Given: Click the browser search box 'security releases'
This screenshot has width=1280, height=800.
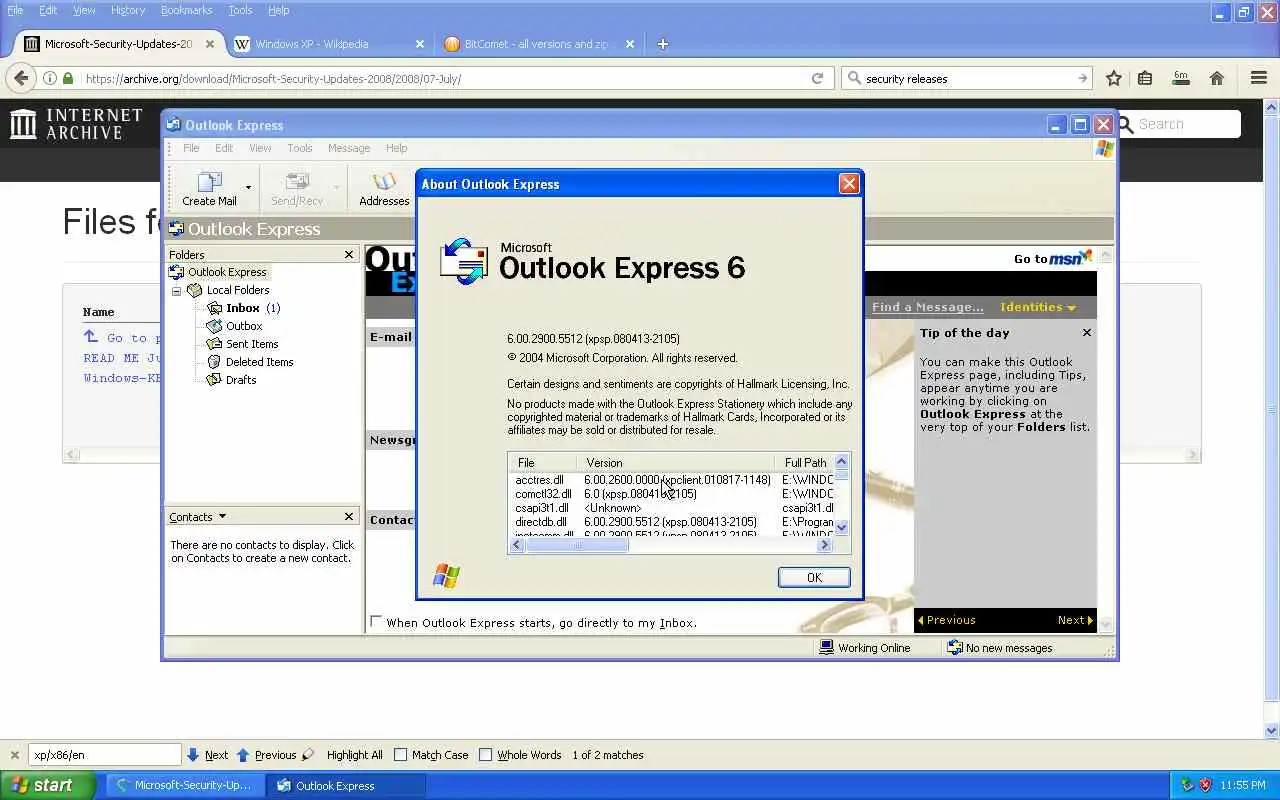Looking at the screenshot, I should click(x=967, y=78).
